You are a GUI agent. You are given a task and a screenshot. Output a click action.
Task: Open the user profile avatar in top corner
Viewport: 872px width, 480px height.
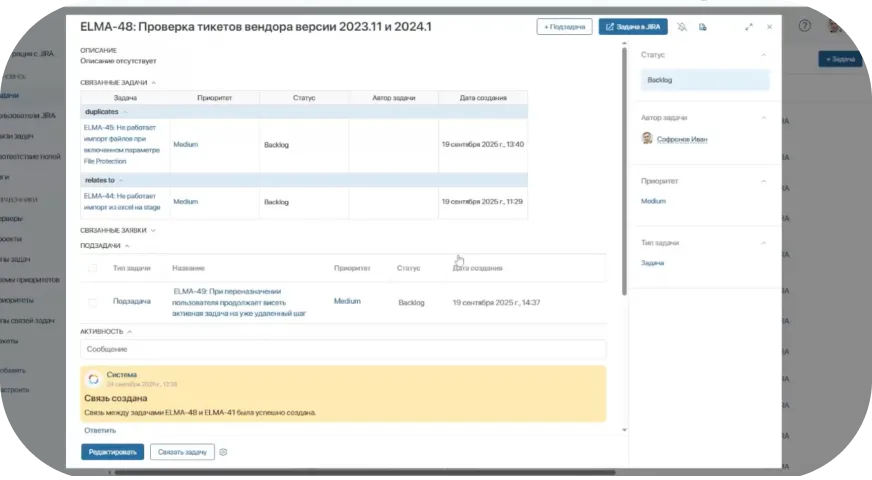point(837,25)
